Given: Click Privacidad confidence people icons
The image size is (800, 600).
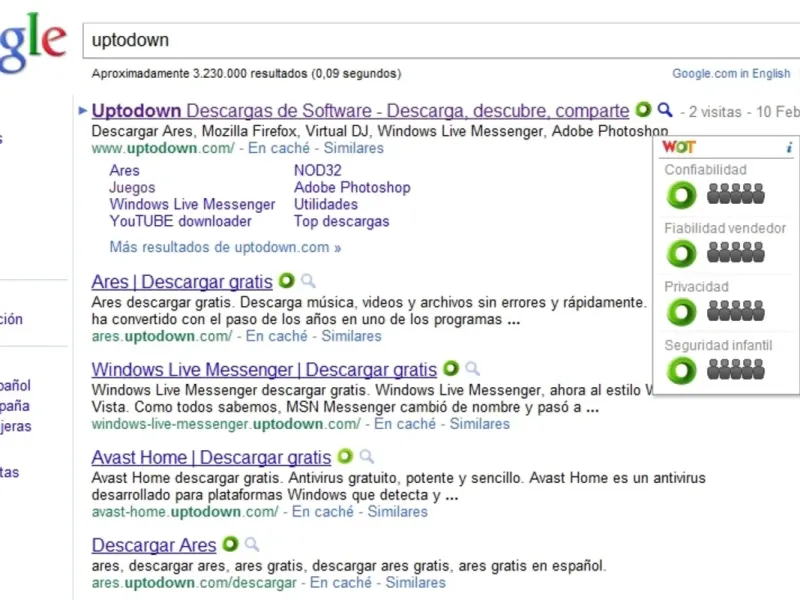Looking at the screenshot, I should pyautogui.click(x=736, y=311).
